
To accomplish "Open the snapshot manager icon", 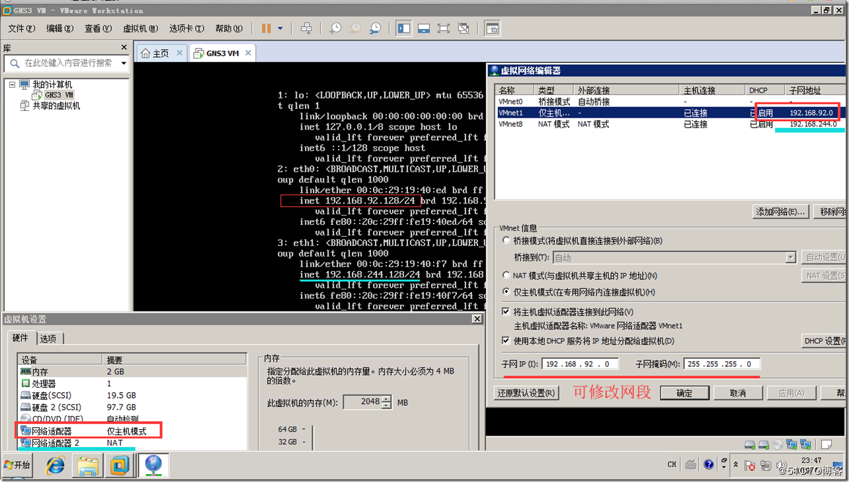I will click(x=375, y=28).
